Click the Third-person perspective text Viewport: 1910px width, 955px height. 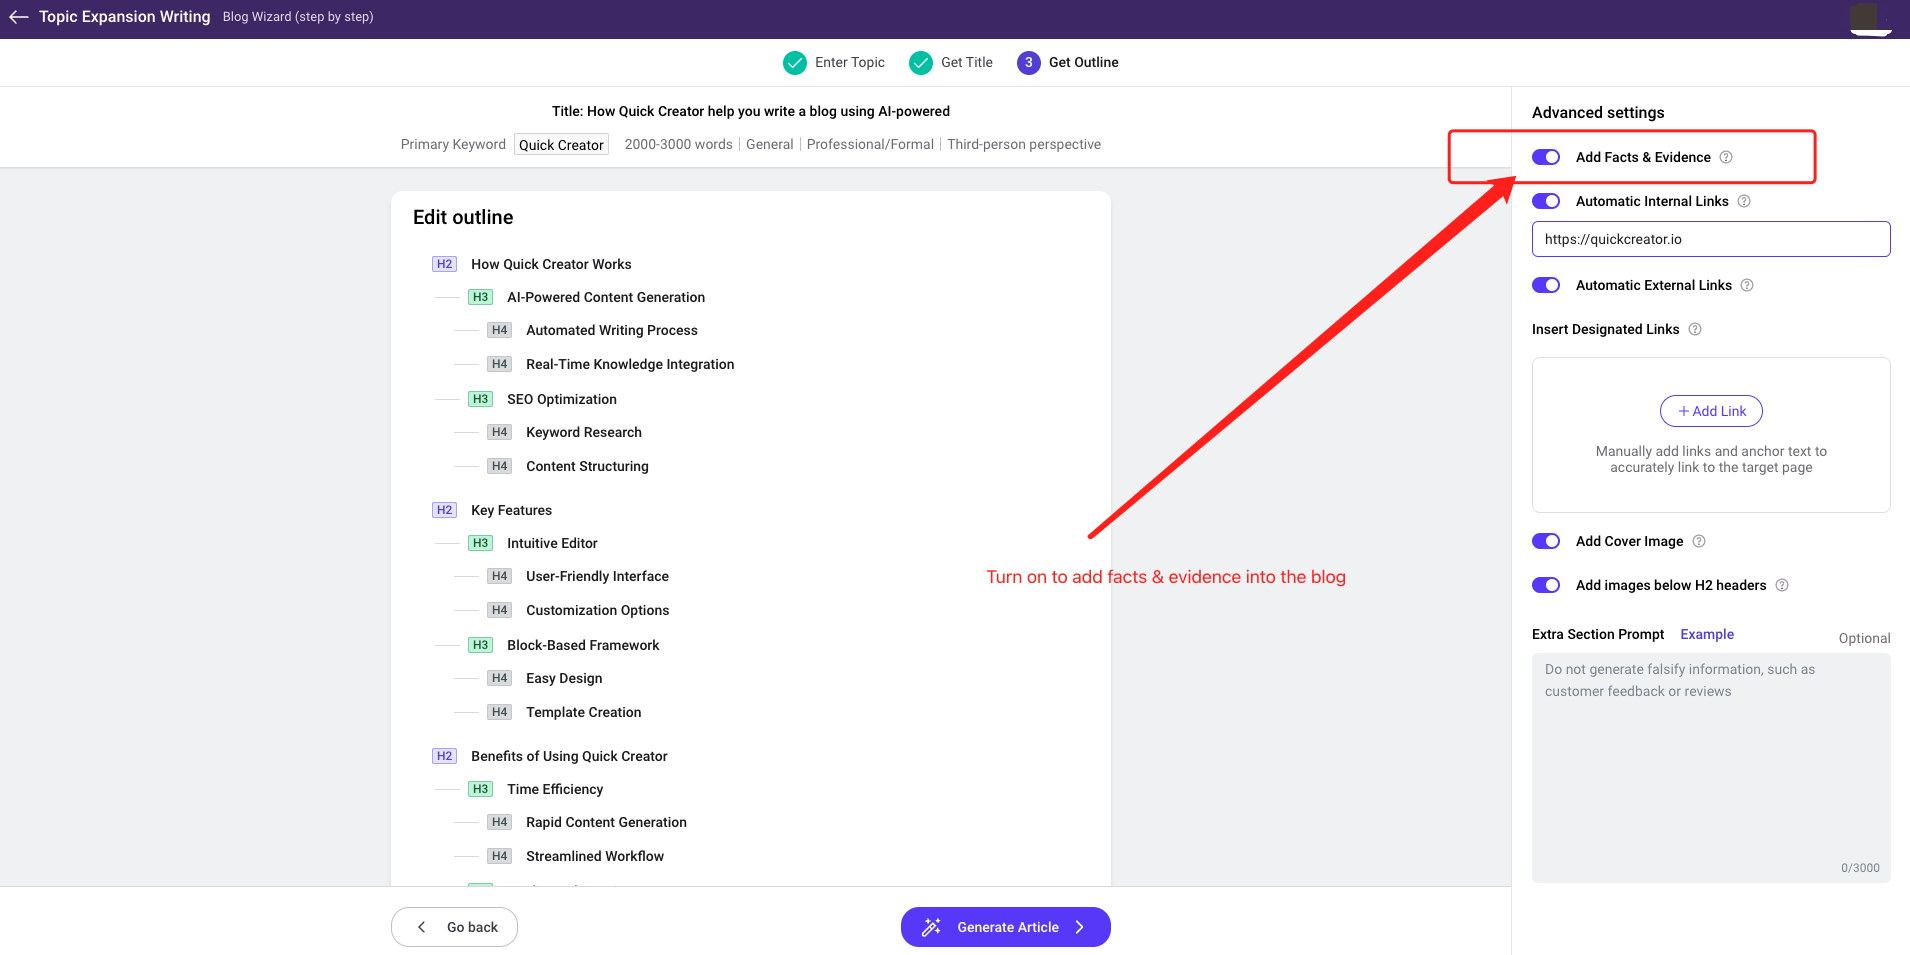click(x=1024, y=144)
